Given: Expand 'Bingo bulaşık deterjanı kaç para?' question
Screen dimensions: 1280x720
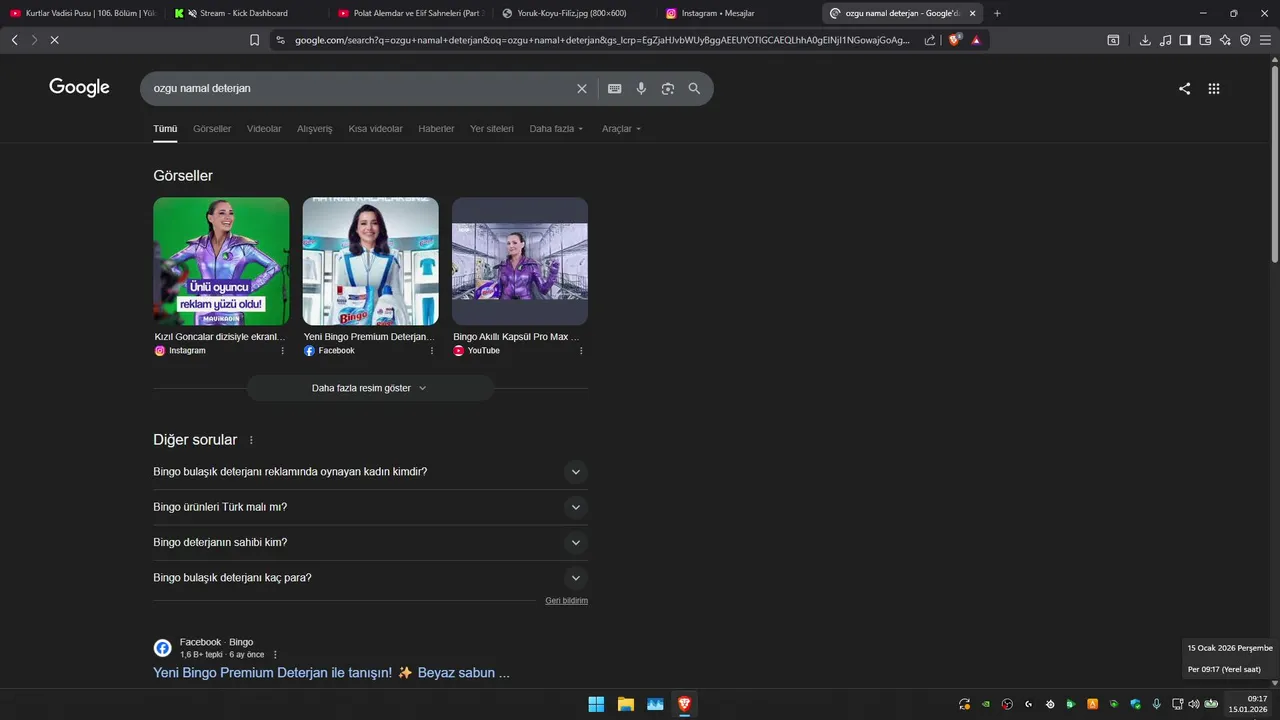Looking at the screenshot, I should [370, 578].
